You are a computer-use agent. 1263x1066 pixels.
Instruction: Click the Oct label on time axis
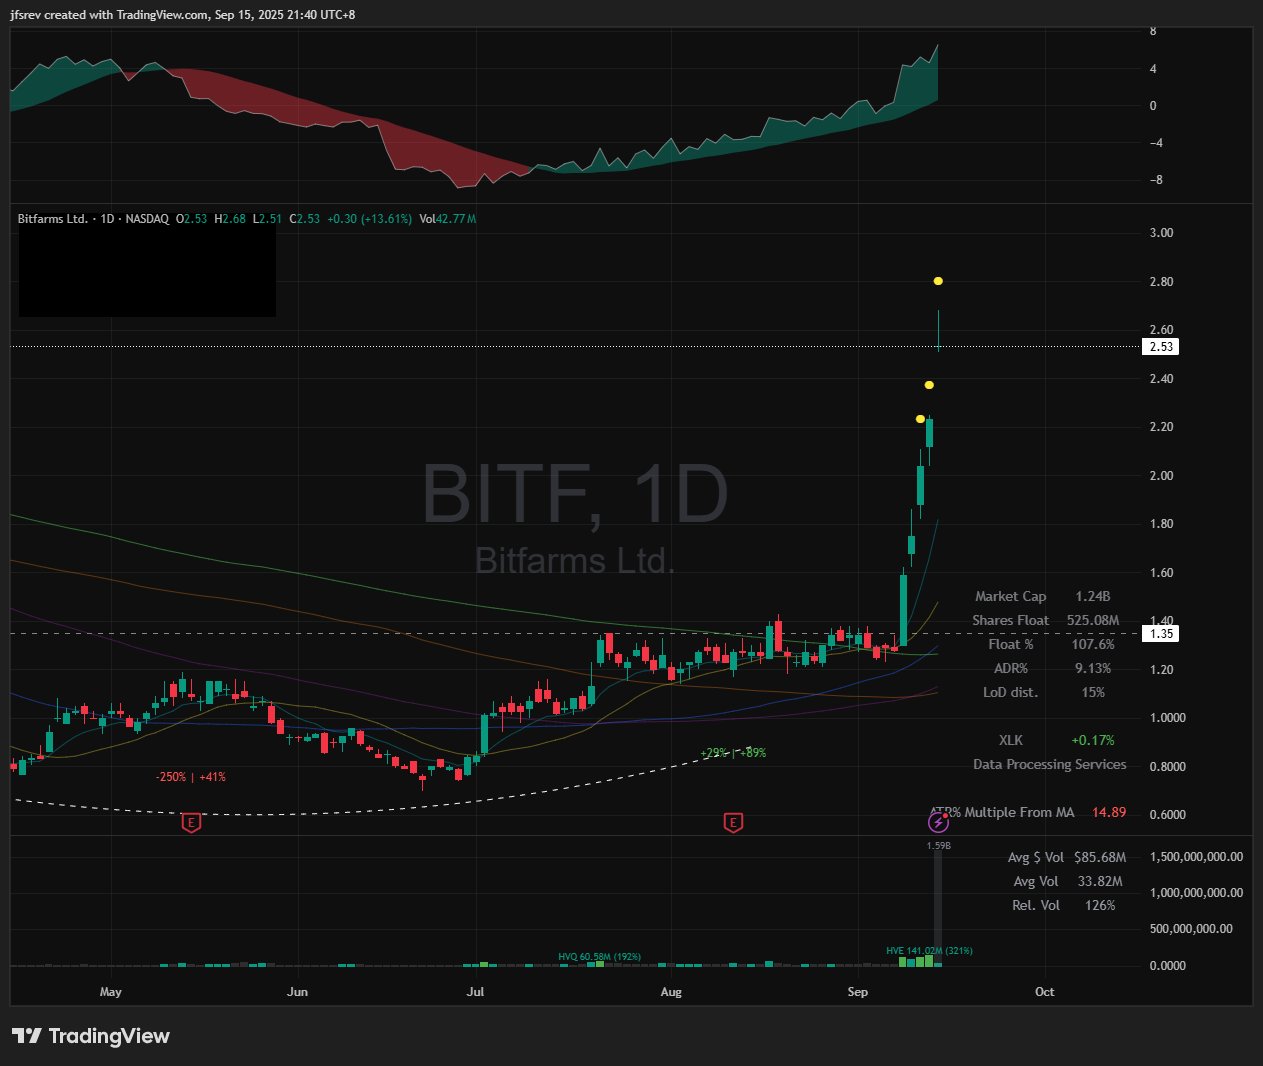pos(1044,992)
